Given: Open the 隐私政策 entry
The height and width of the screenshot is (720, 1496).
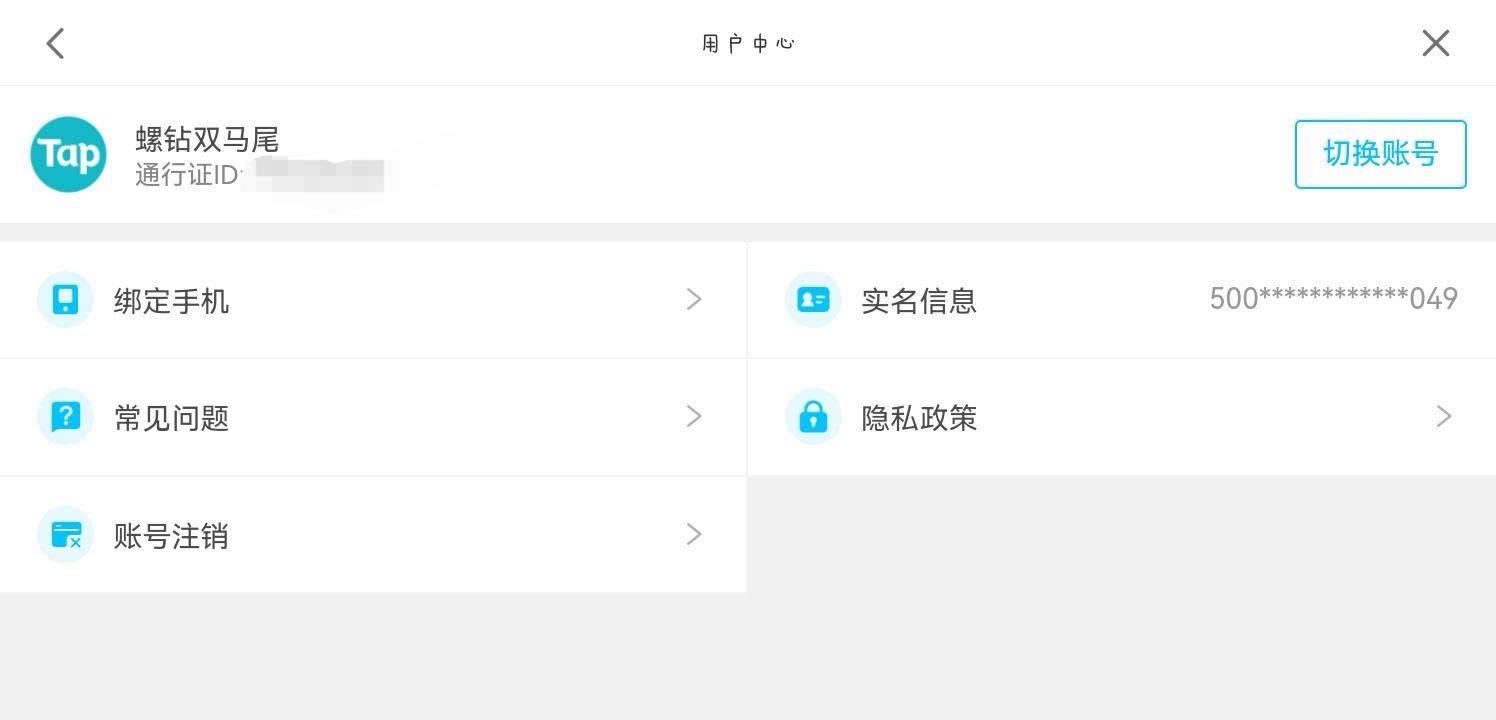Looking at the screenshot, I should click(x=1122, y=417).
